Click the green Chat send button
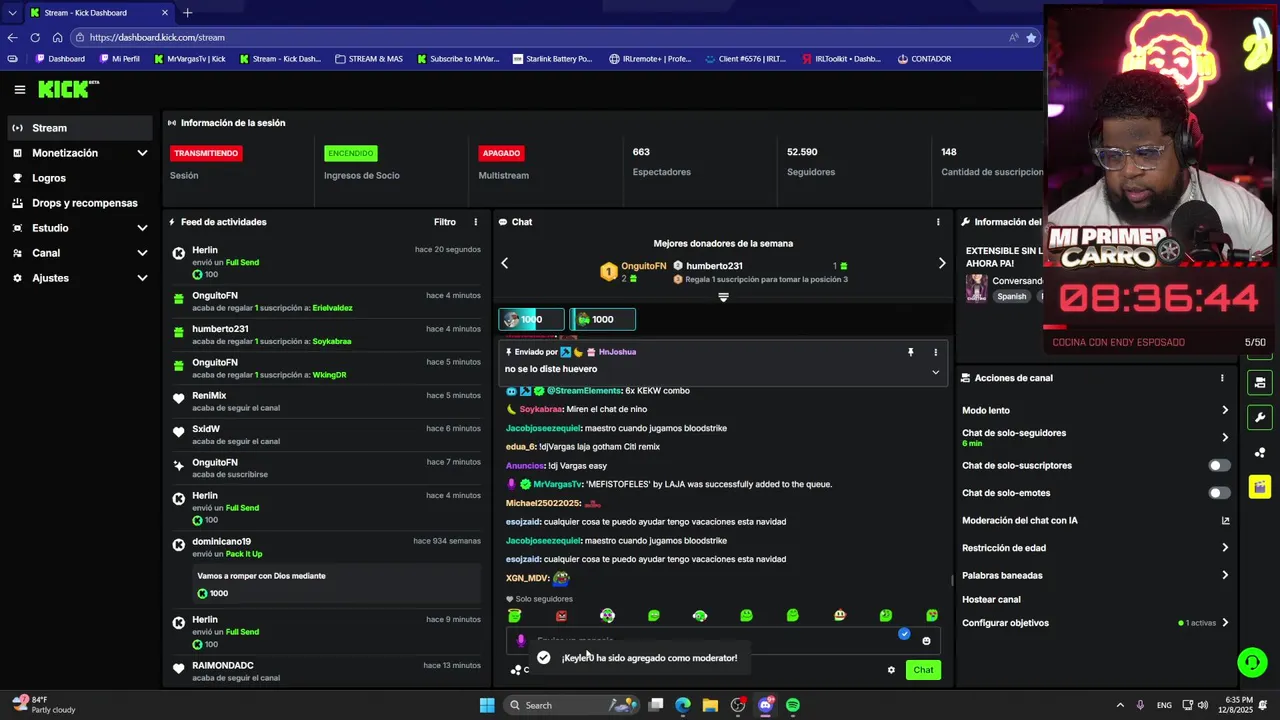 click(923, 670)
